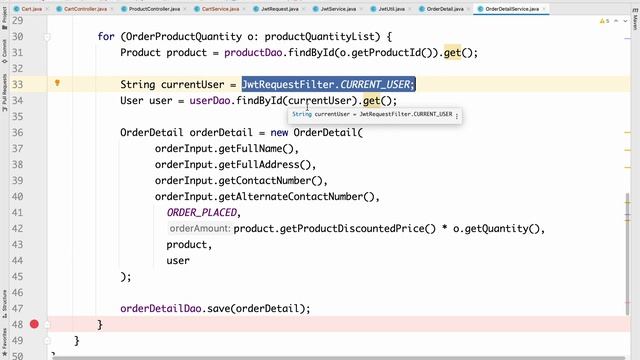The image size is (640, 360).
Task: Open the JwtUtil.java tab
Action: 391,9
